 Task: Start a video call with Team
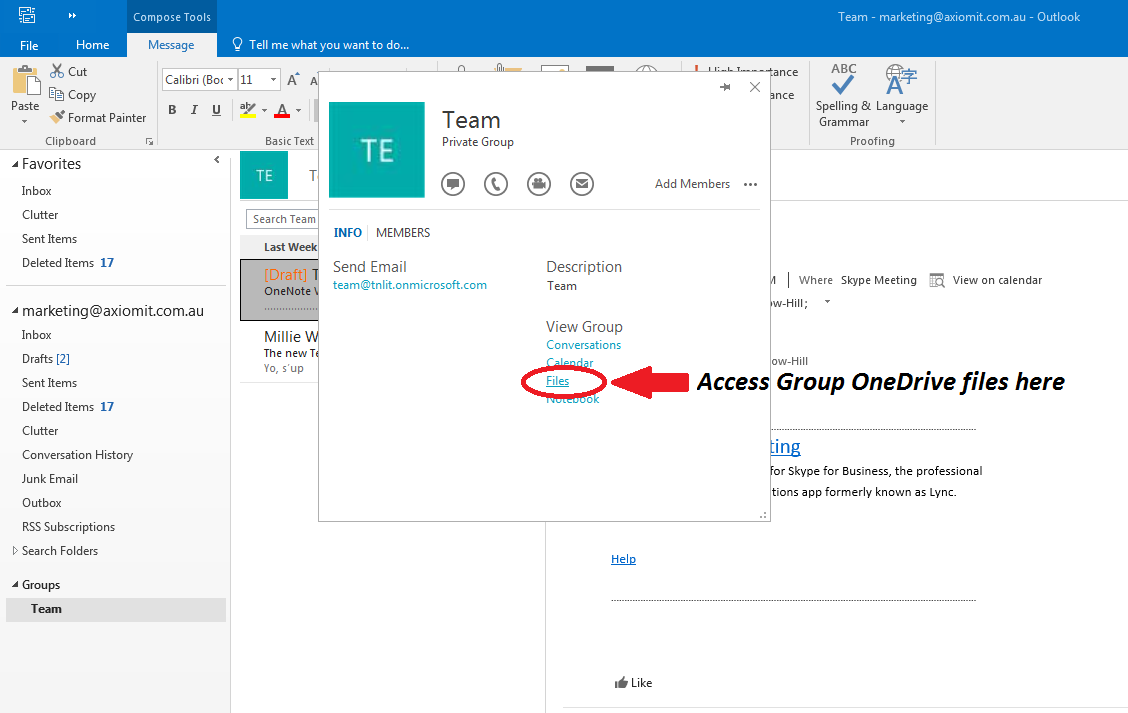point(539,184)
